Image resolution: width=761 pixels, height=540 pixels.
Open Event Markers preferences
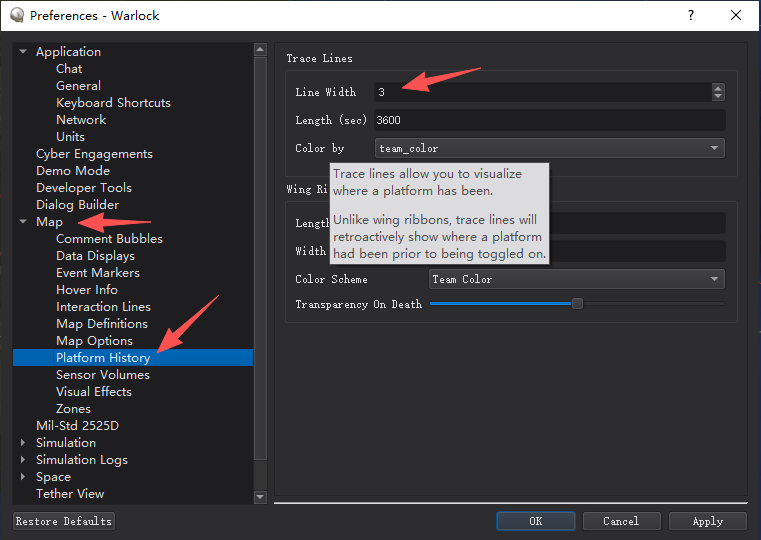coord(98,272)
